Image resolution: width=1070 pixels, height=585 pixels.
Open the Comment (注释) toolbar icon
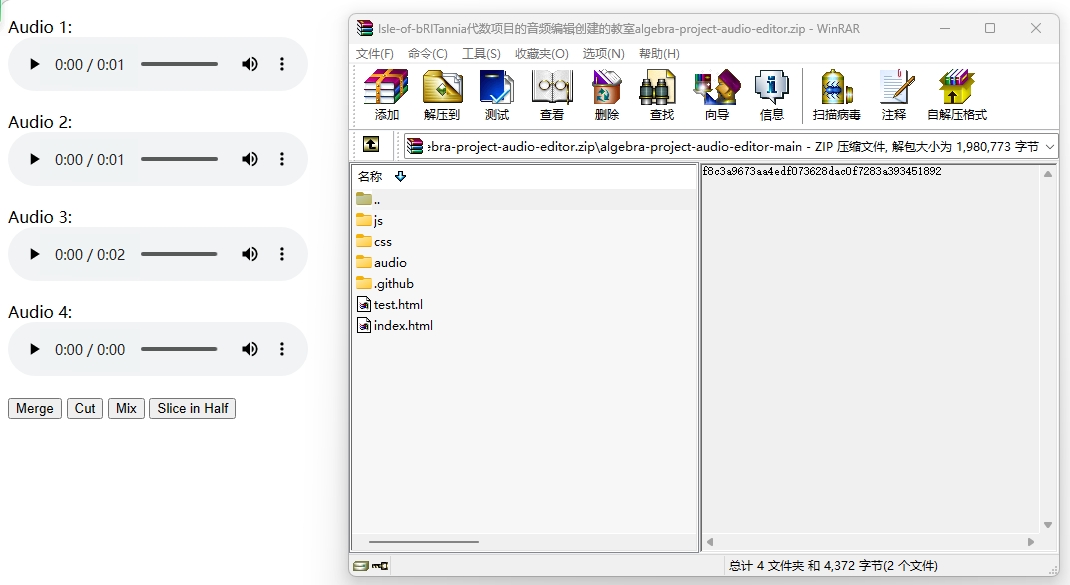tap(895, 95)
